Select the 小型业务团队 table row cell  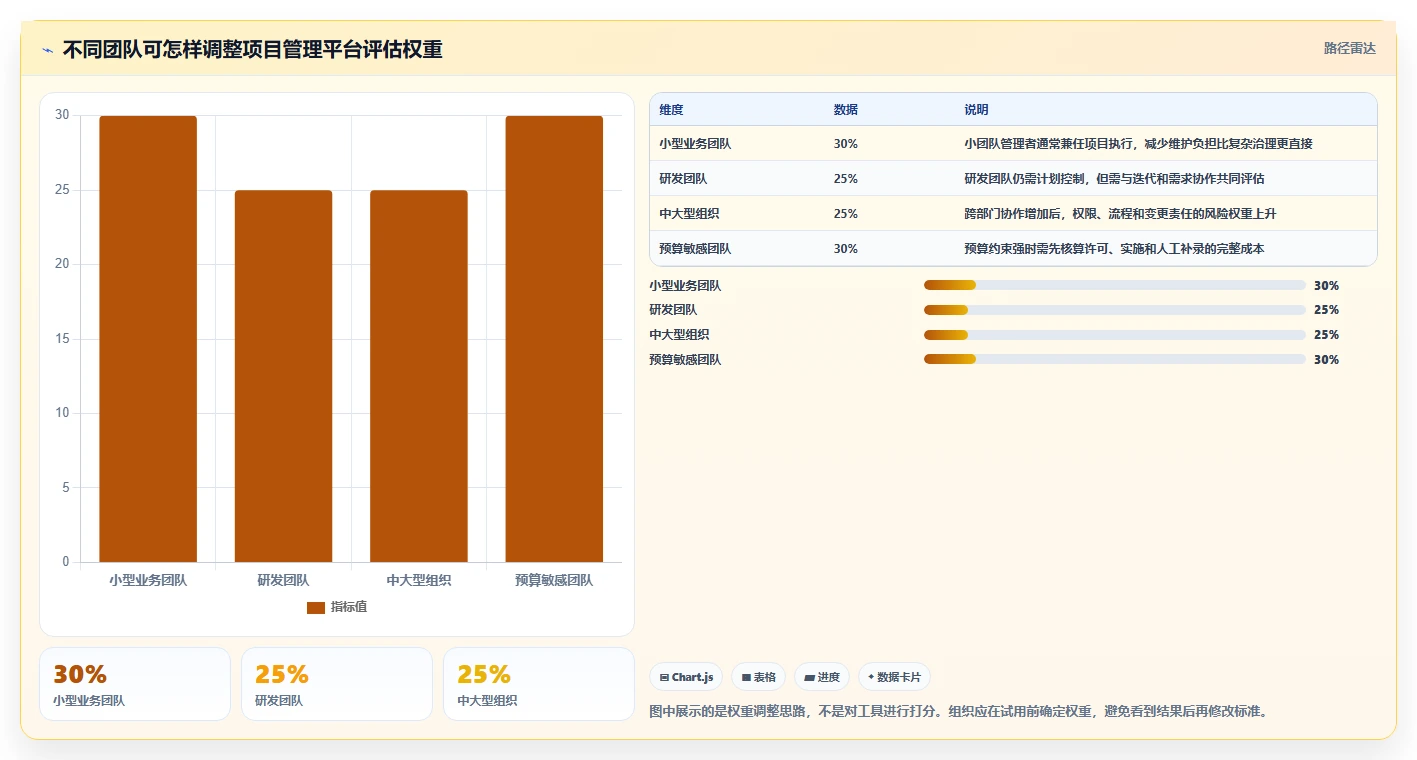(x=695, y=143)
